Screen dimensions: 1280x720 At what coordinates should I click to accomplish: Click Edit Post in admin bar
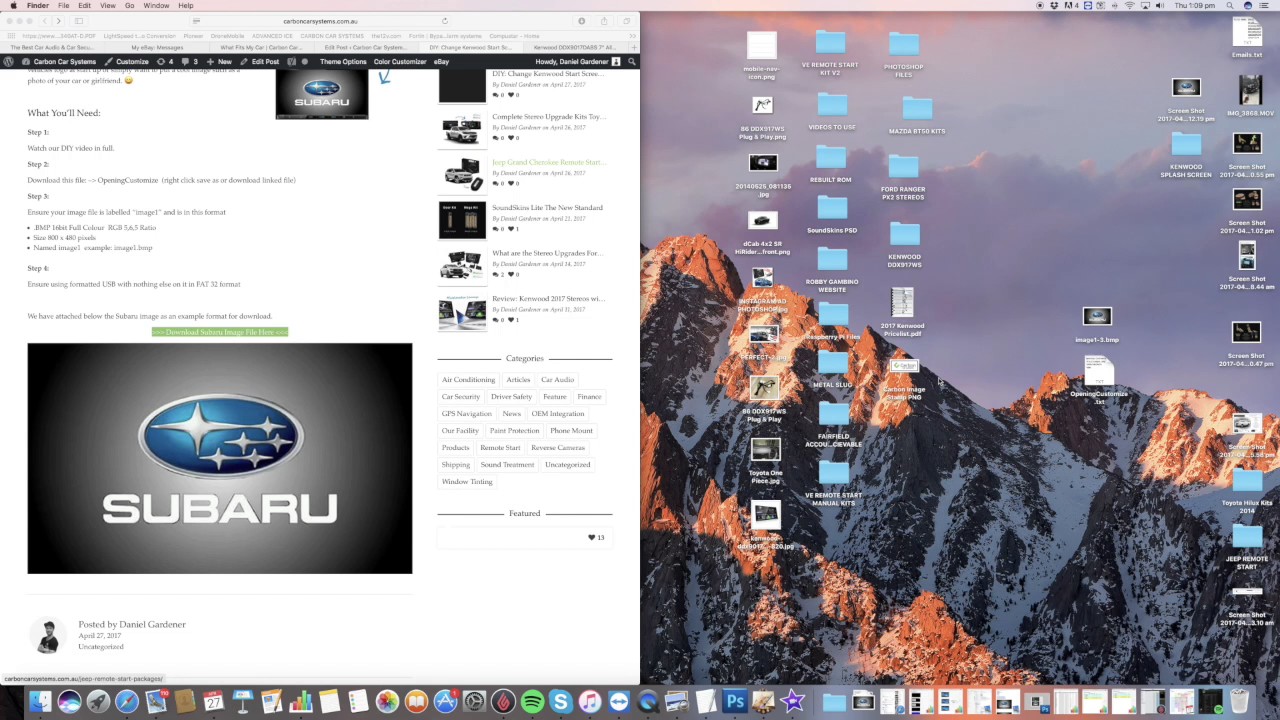click(x=259, y=61)
